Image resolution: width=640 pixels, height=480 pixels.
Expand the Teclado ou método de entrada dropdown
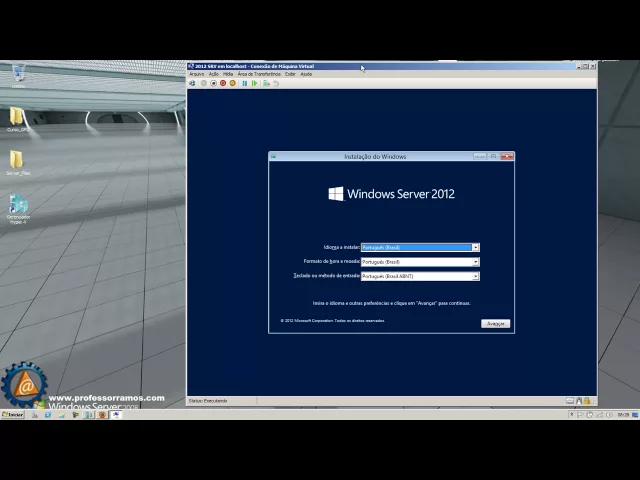coord(476,276)
